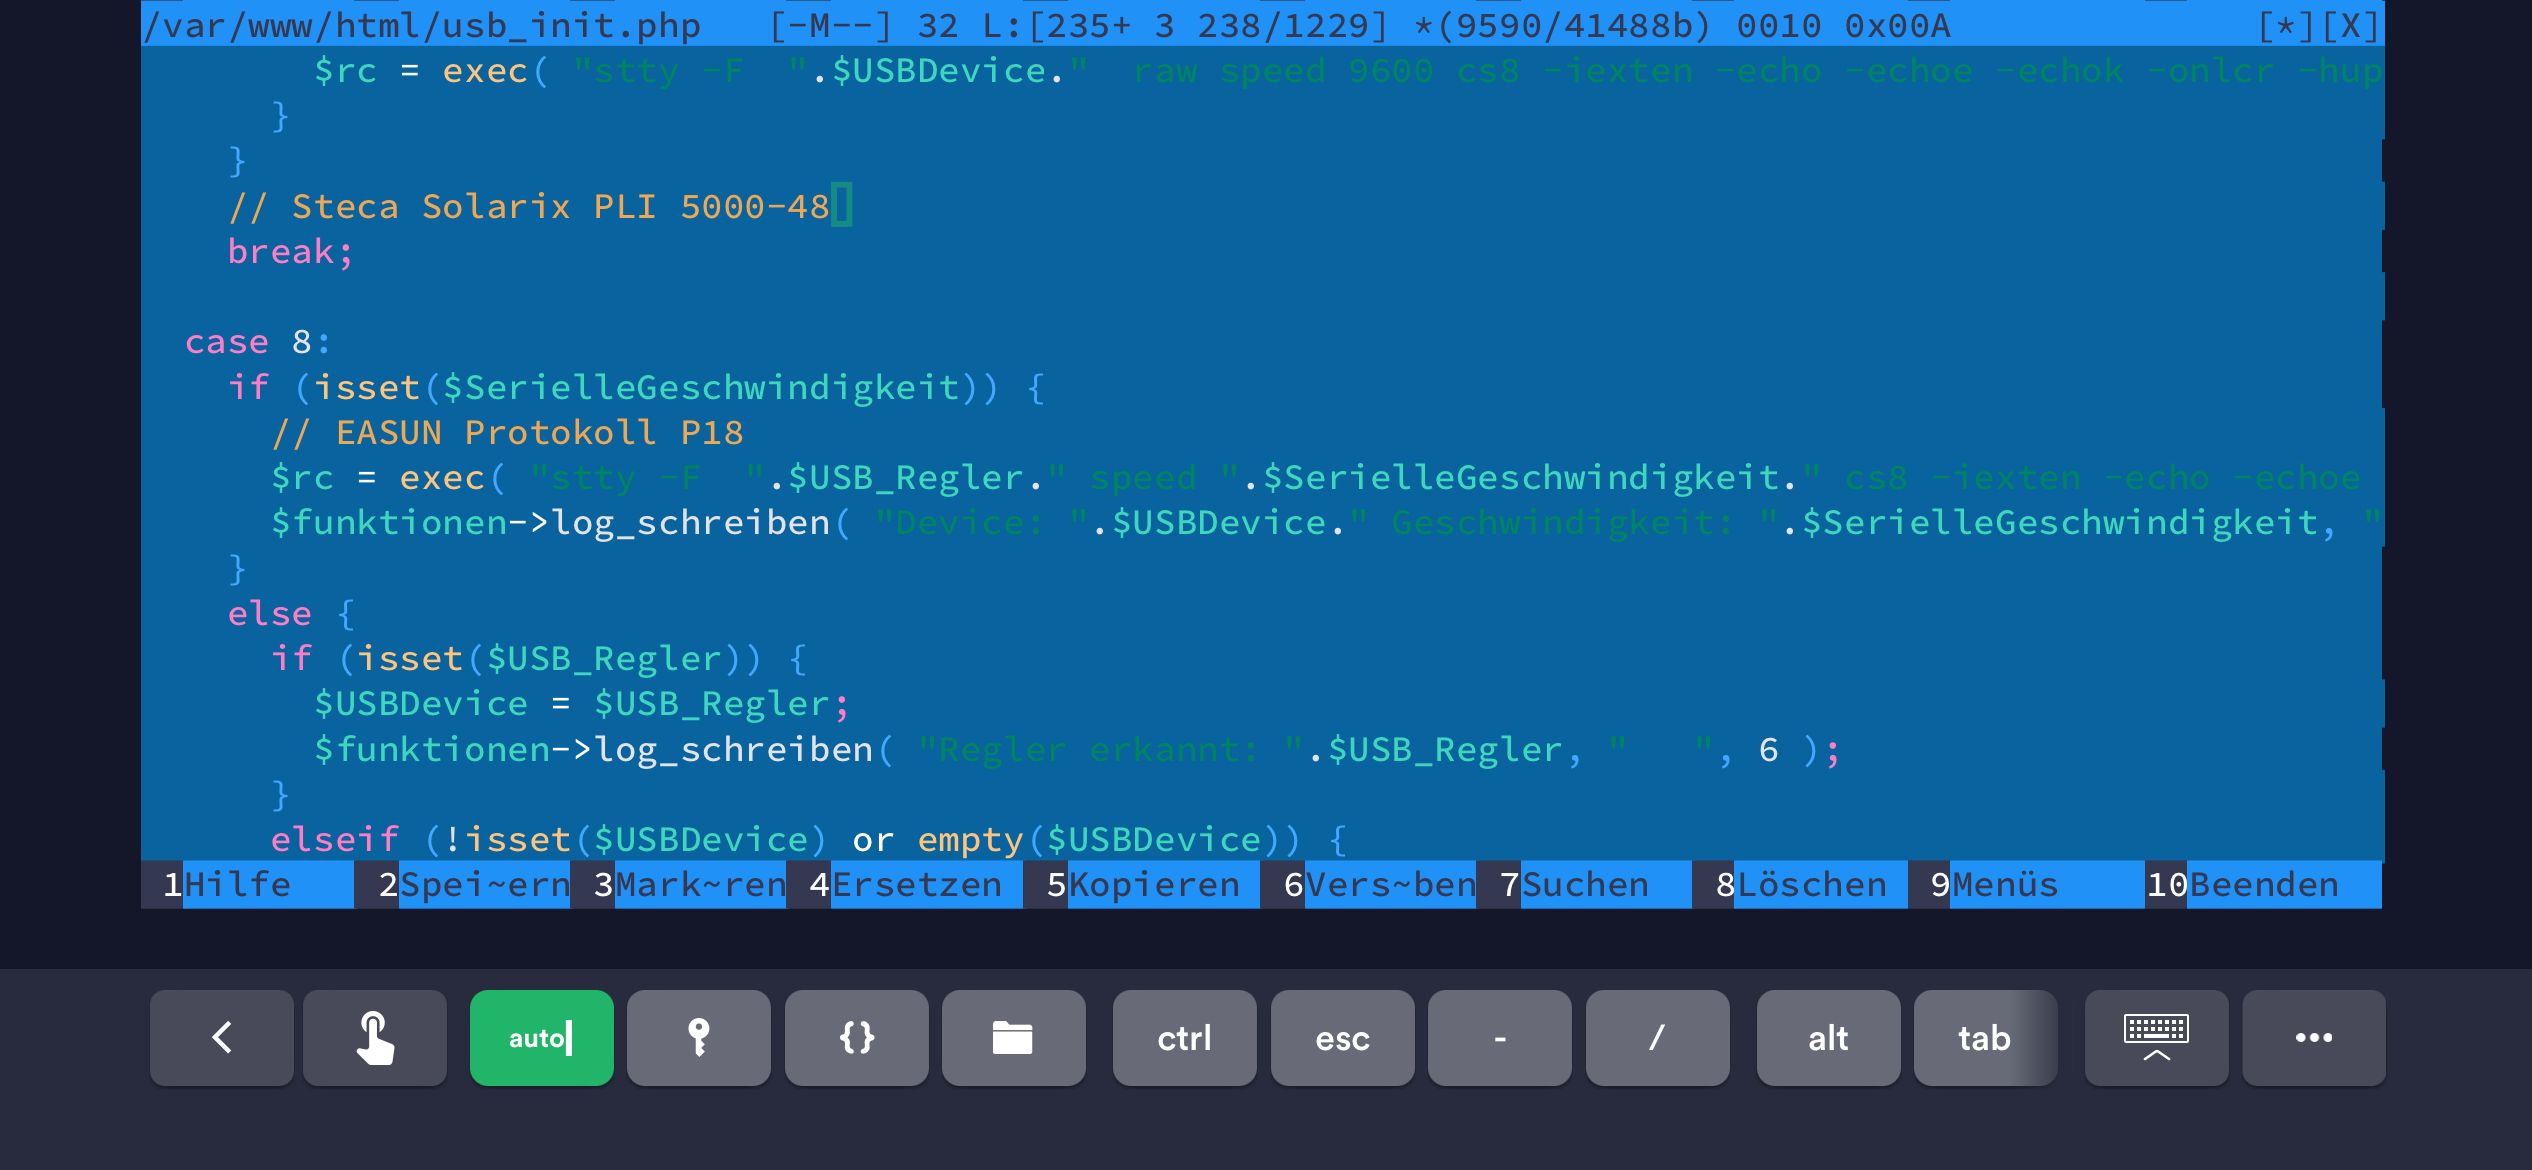Click the [X] close editor marker
The image size is (2532, 1170).
(x=2350, y=25)
